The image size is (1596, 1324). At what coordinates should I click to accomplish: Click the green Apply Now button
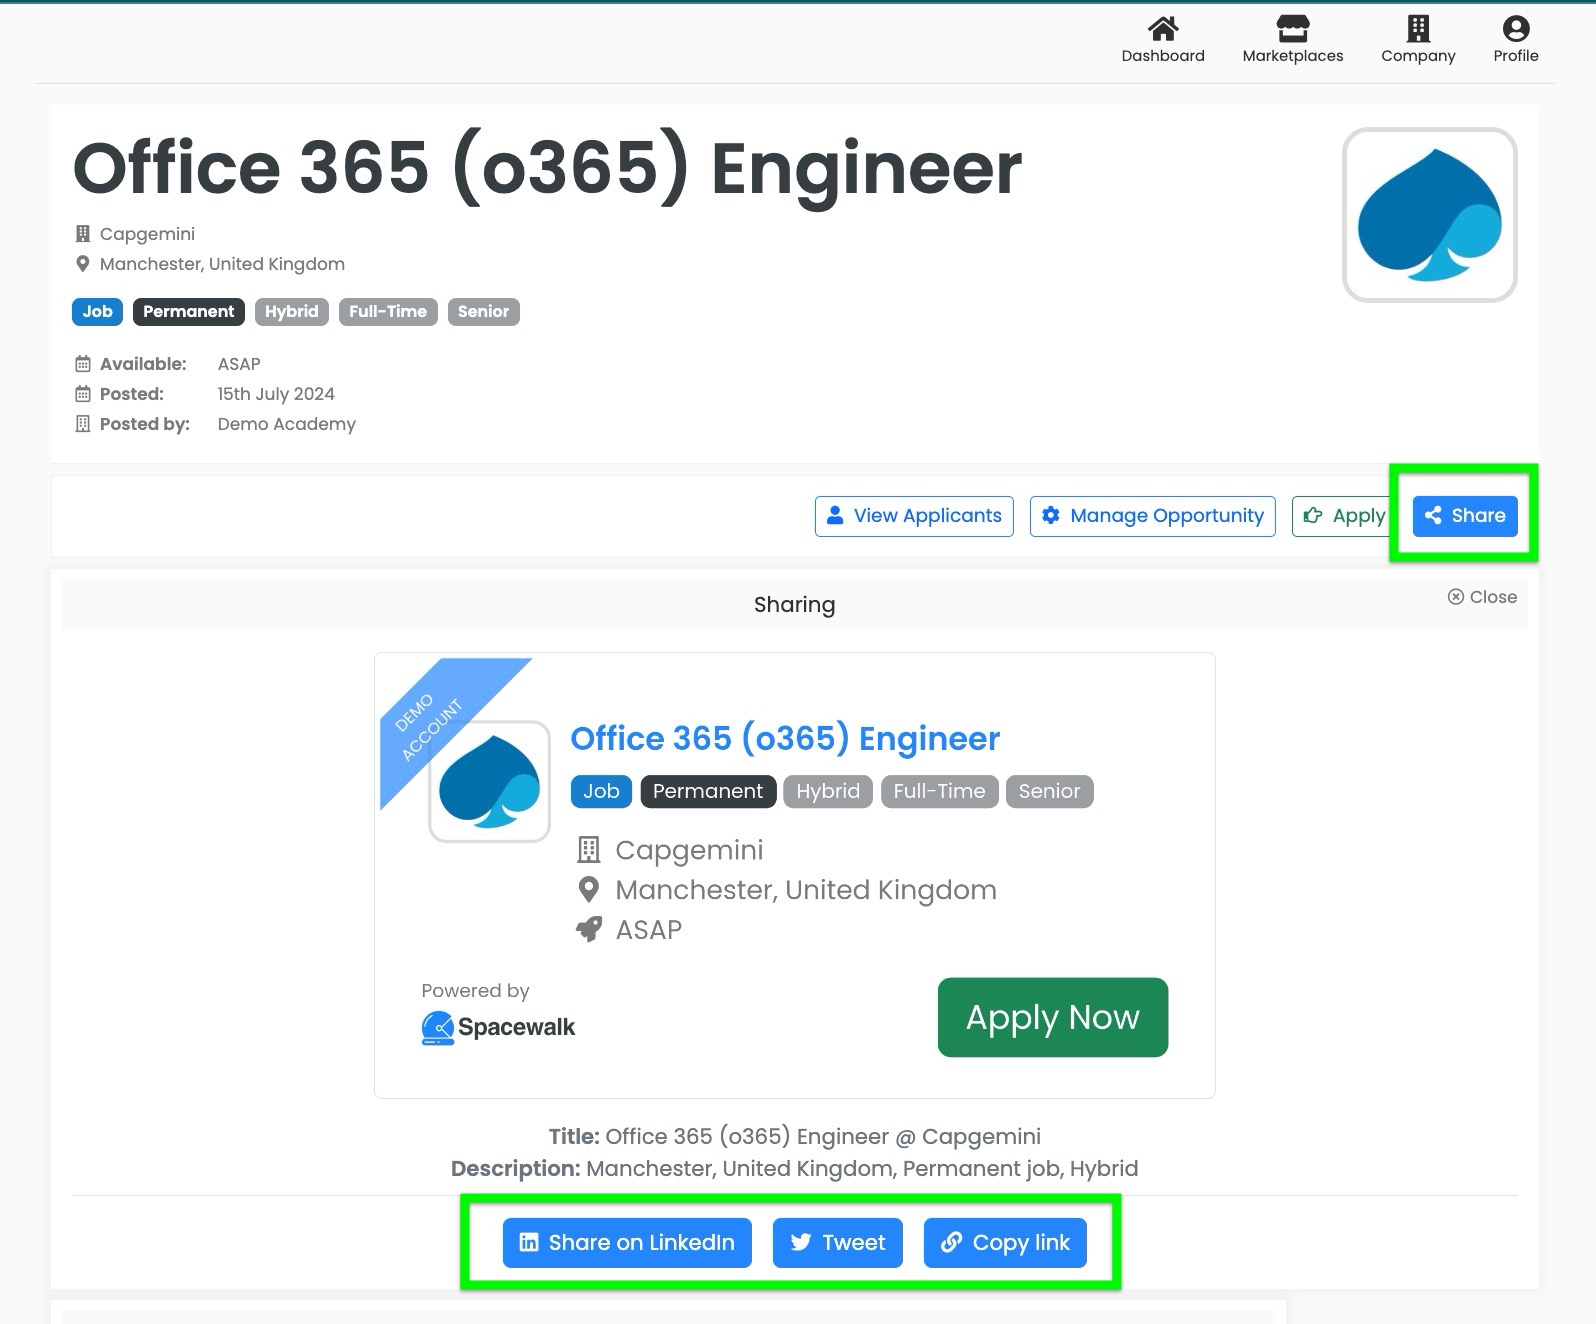(1052, 1017)
